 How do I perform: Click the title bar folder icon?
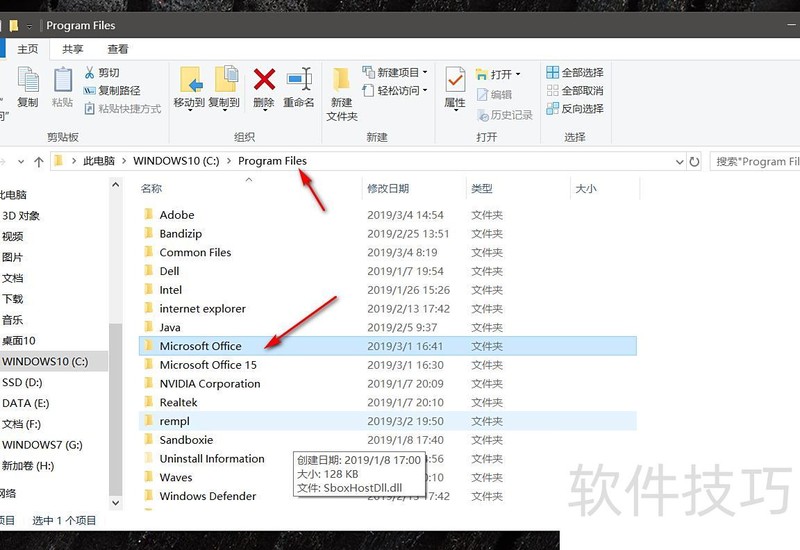pyautogui.click(x=14, y=25)
